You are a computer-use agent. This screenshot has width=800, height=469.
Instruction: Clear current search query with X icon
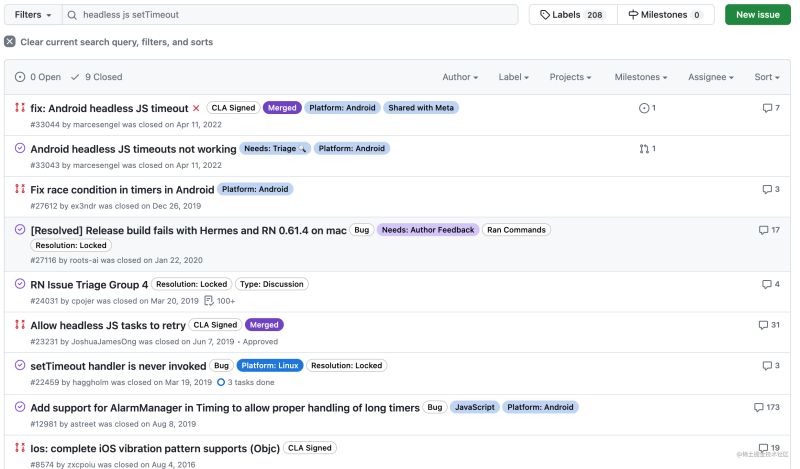10,42
